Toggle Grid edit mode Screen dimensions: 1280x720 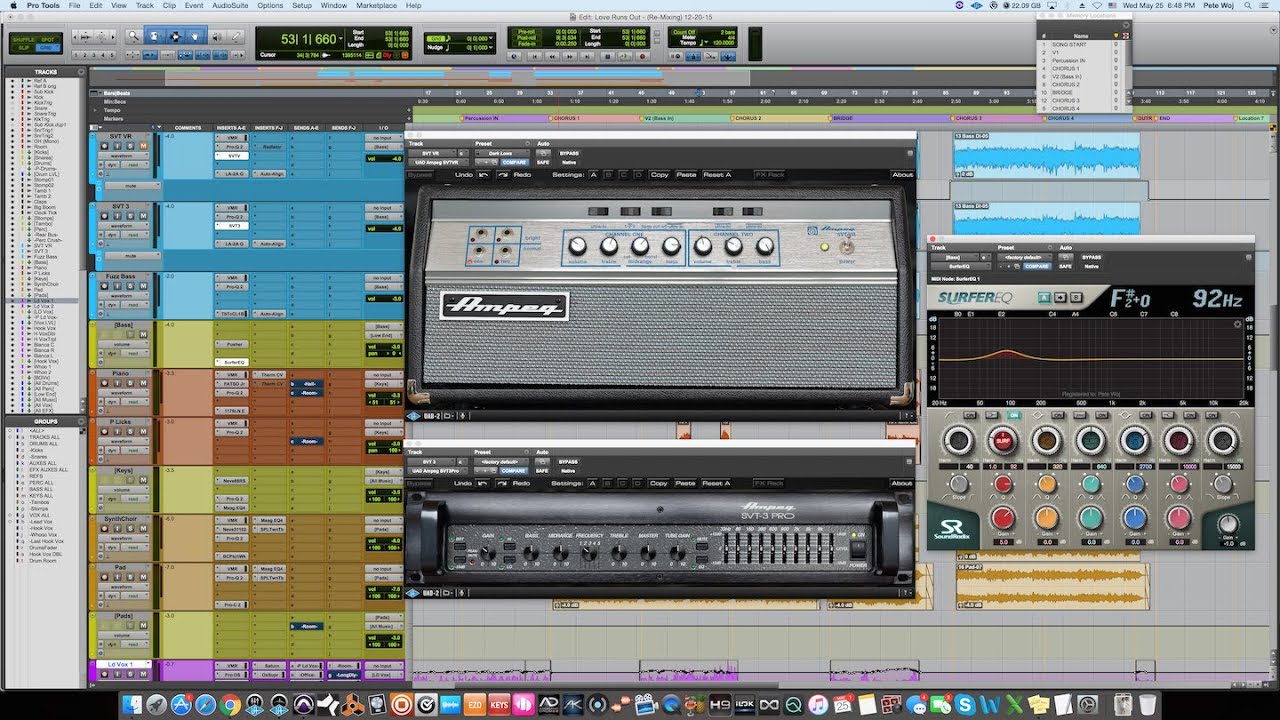click(48, 47)
